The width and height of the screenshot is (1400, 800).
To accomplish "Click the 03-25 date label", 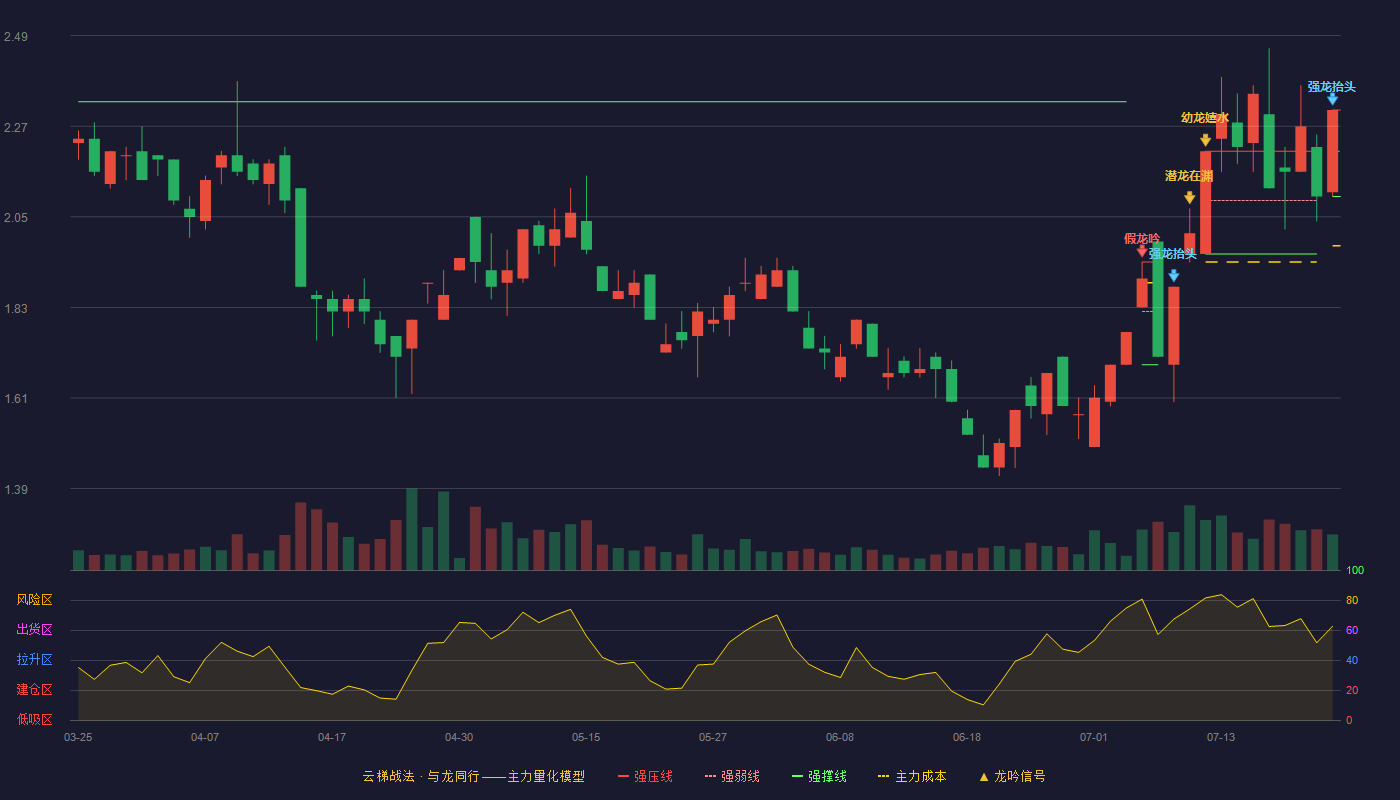I will tap(78, 737).
